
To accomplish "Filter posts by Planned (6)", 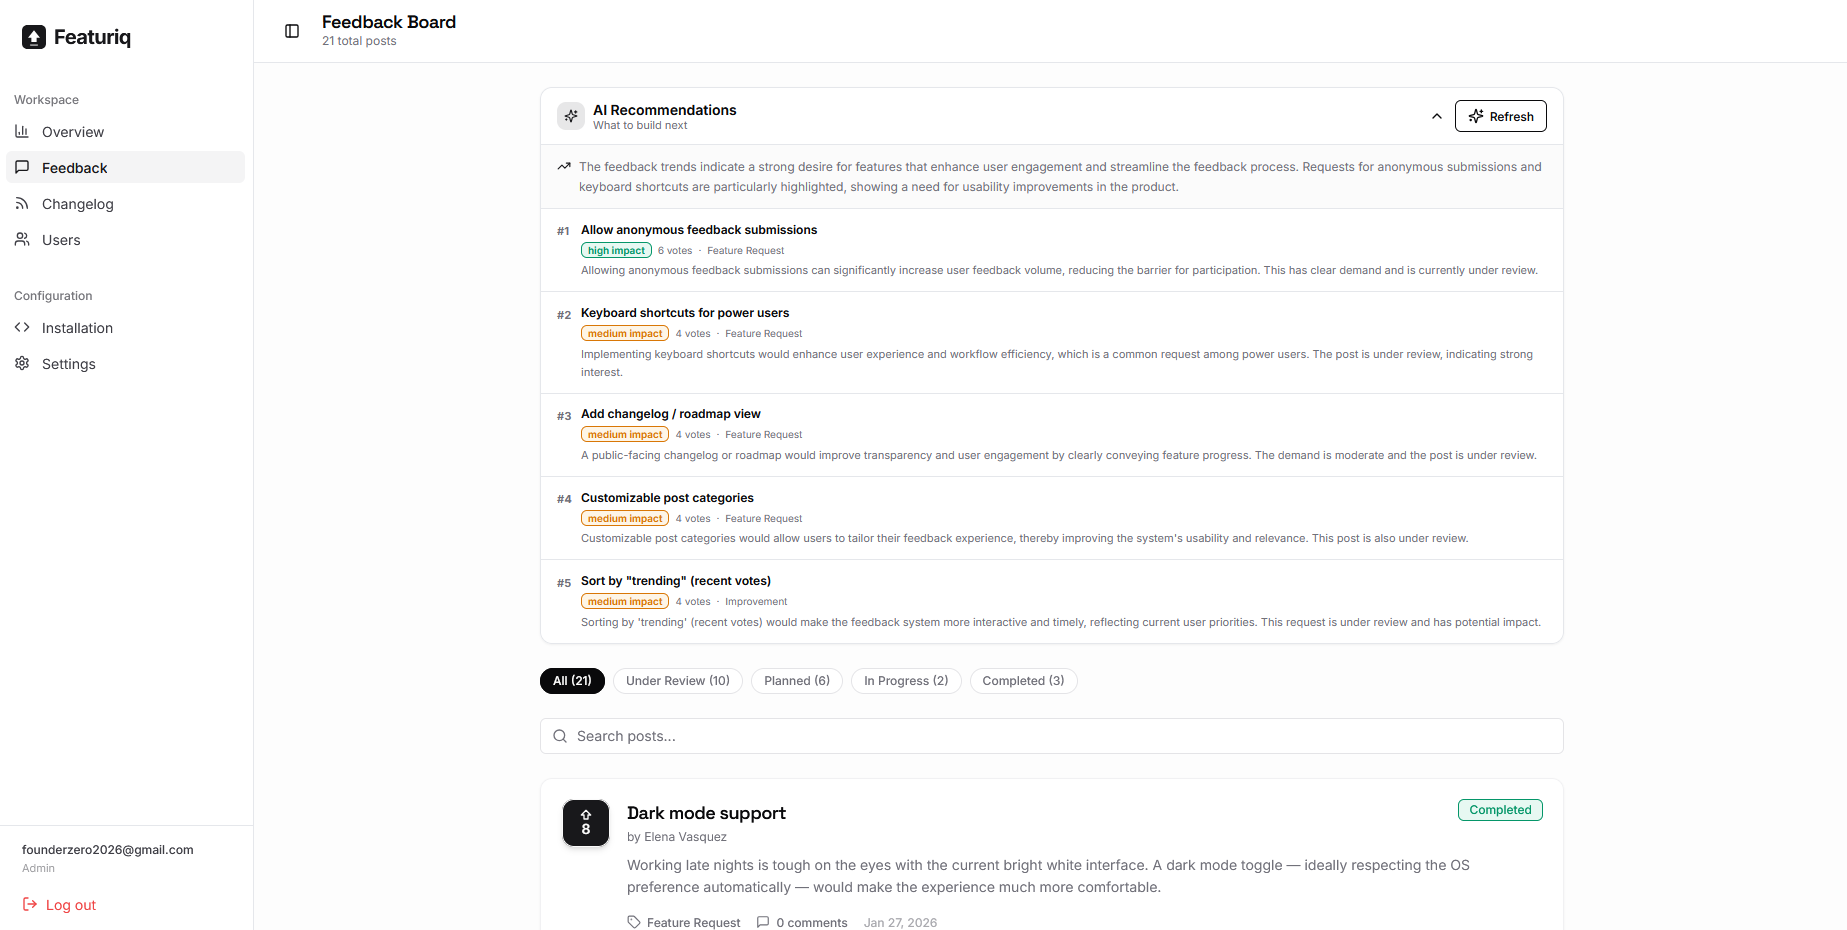I will point(796,681).
